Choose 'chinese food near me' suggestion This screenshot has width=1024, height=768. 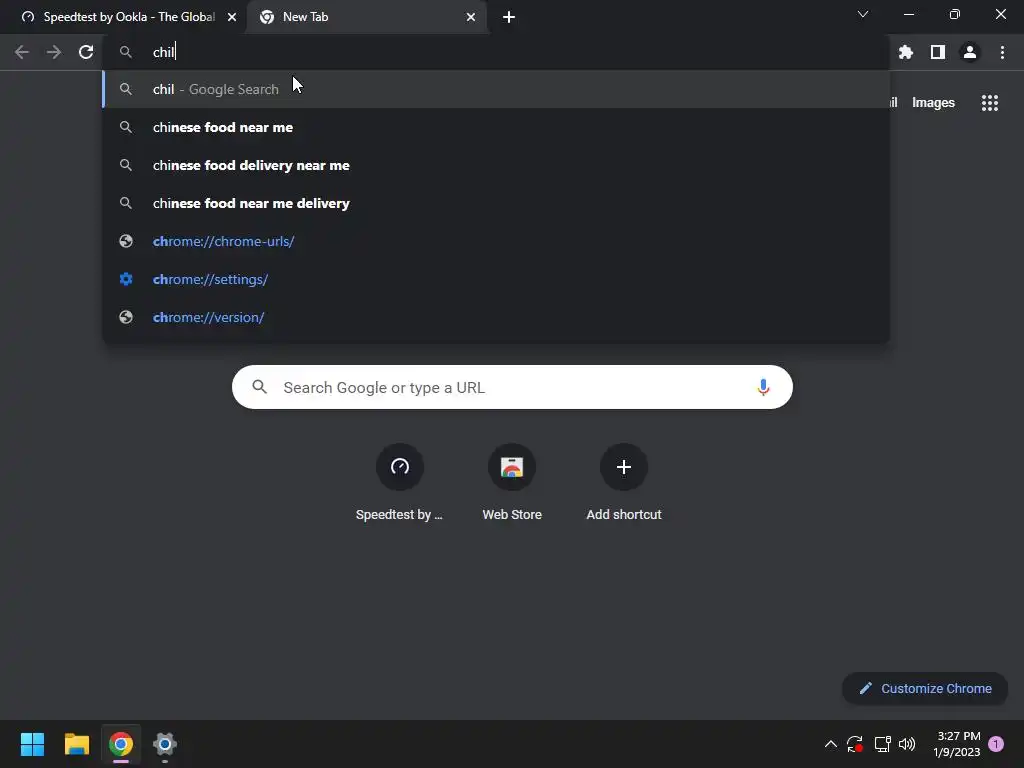point(496,127)
